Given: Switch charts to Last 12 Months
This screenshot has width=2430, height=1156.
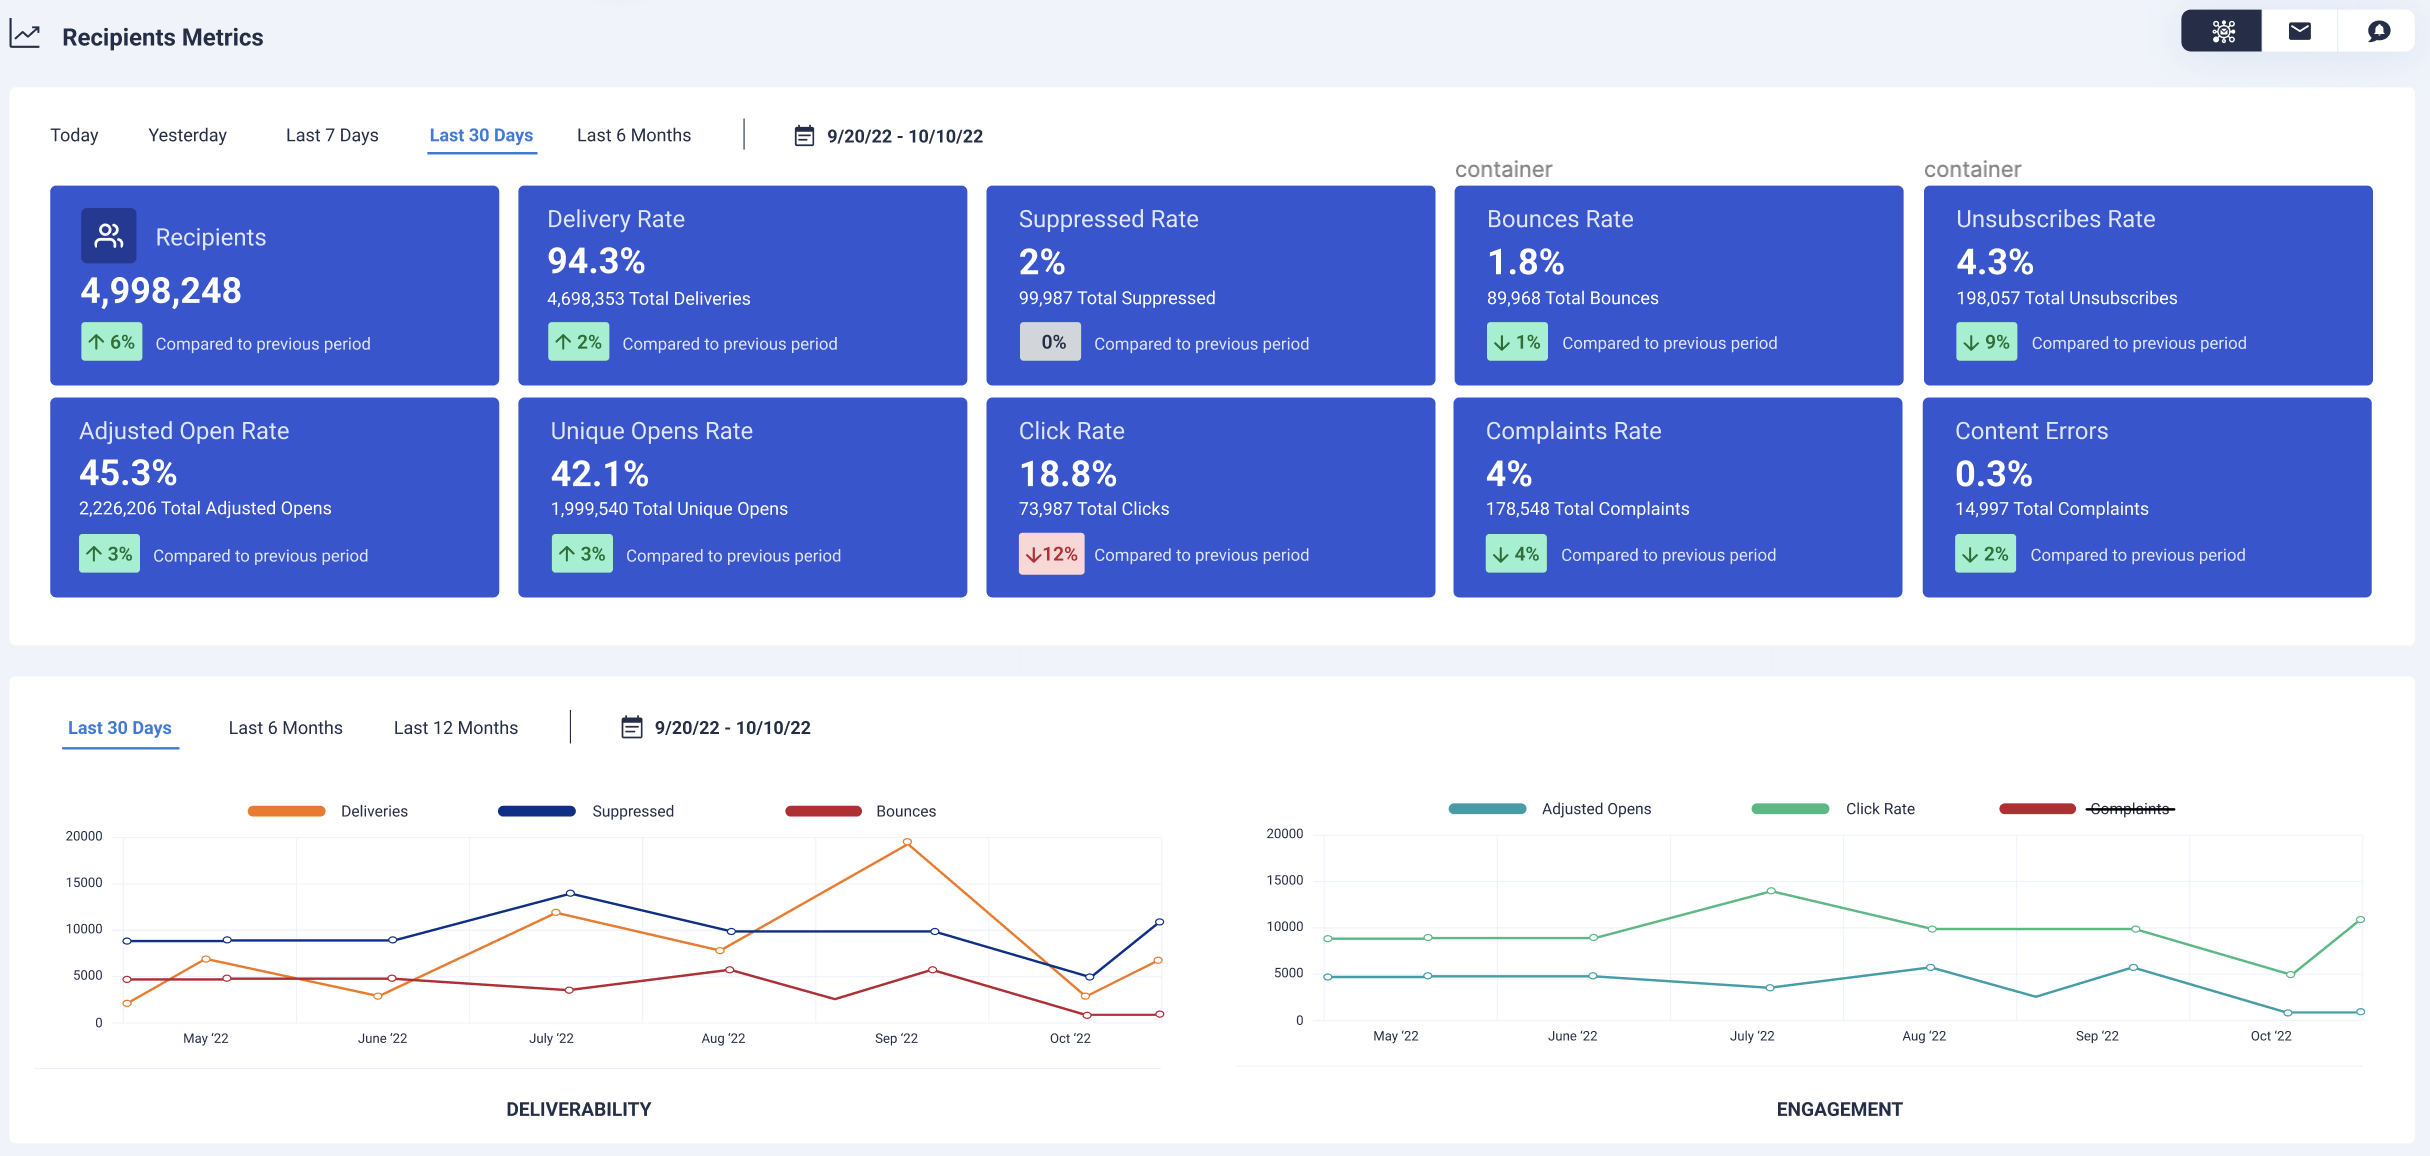Looking at the screenshot, I should pos(456,728).
